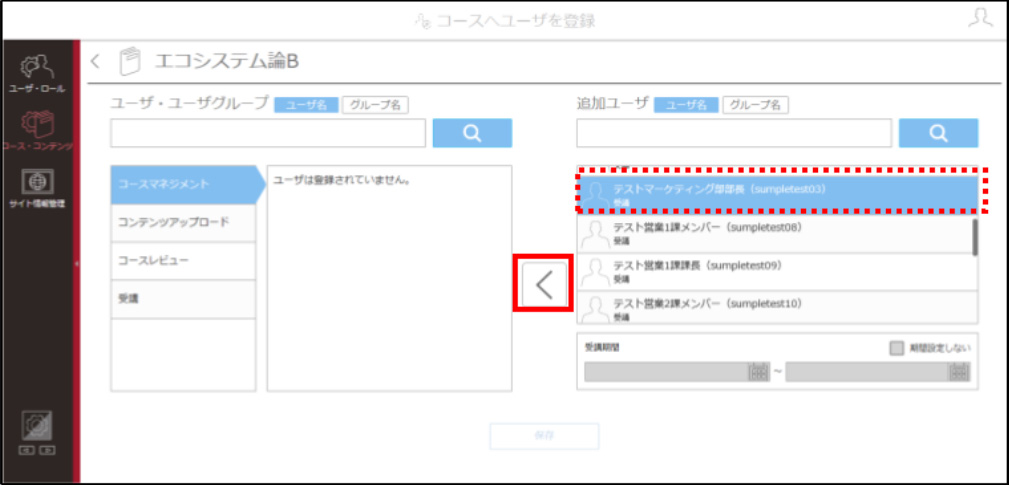Image resolution: width=1009 pixels, height=485 pixels.
Task: Open the ユーザ・ロール sidebar icon
Action: tap(37, 73)
